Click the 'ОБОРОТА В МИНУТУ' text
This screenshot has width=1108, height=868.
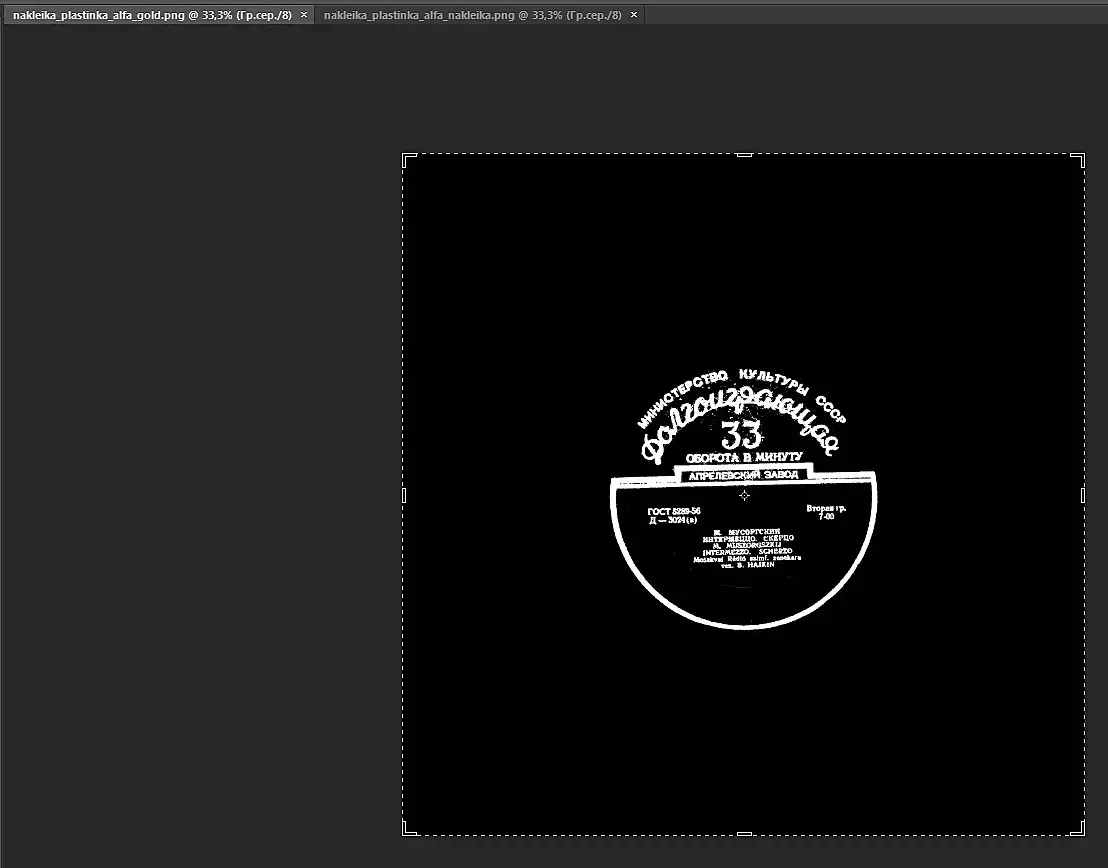[744, 457]
